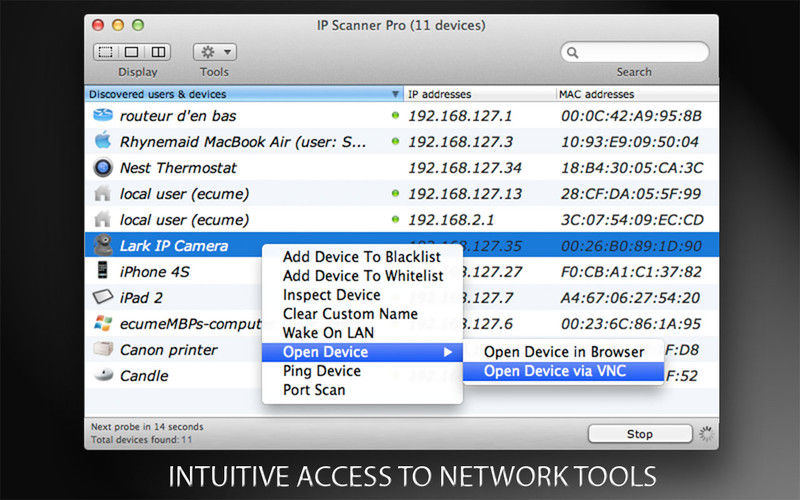This screenshot has width=800, height=500.
Task: Click sort arrow on Discovered users & devices column
Action: pyautogui.click(x=395, y=94)
